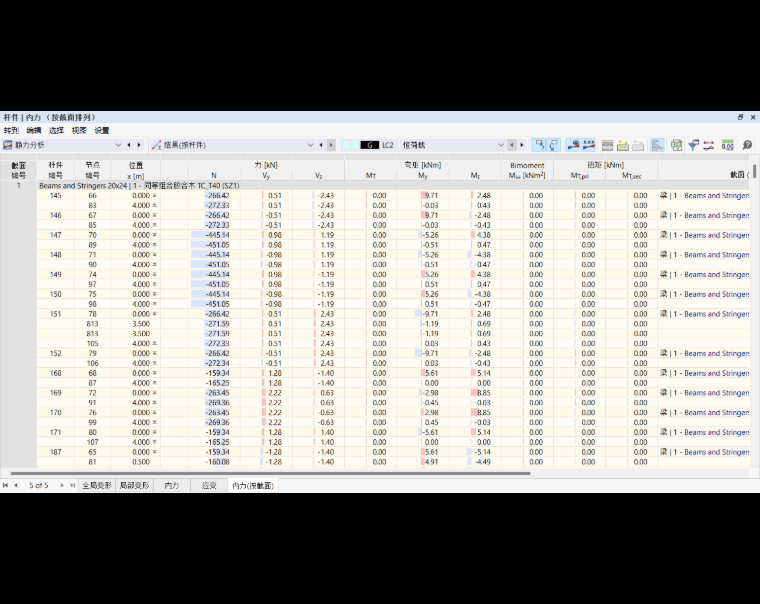Go to previous table beside 结果(按杆件)
760x604 pixels.
pyautogui.click(x=321, y=145)
